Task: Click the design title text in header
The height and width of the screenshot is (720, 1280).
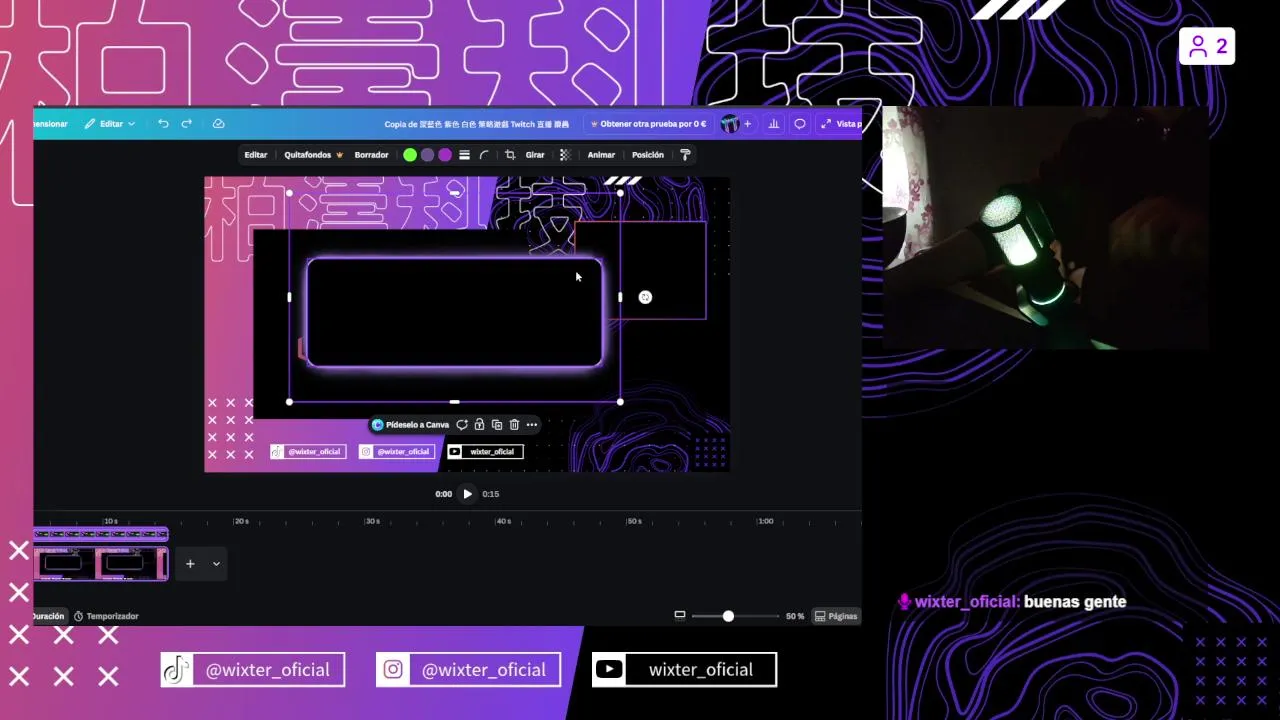Action: [477, 124]
